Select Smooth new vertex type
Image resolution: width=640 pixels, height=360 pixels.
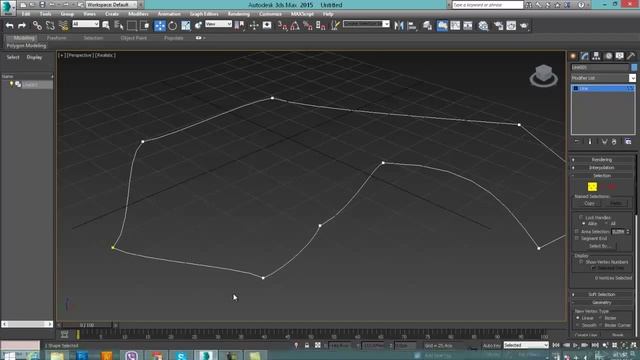coord(578,325)
